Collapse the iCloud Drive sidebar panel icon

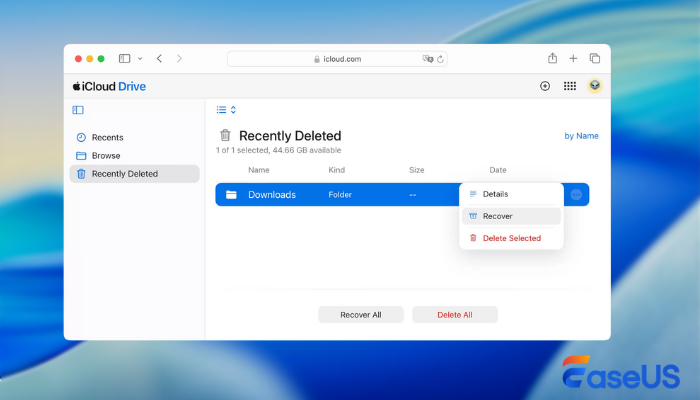78,110
